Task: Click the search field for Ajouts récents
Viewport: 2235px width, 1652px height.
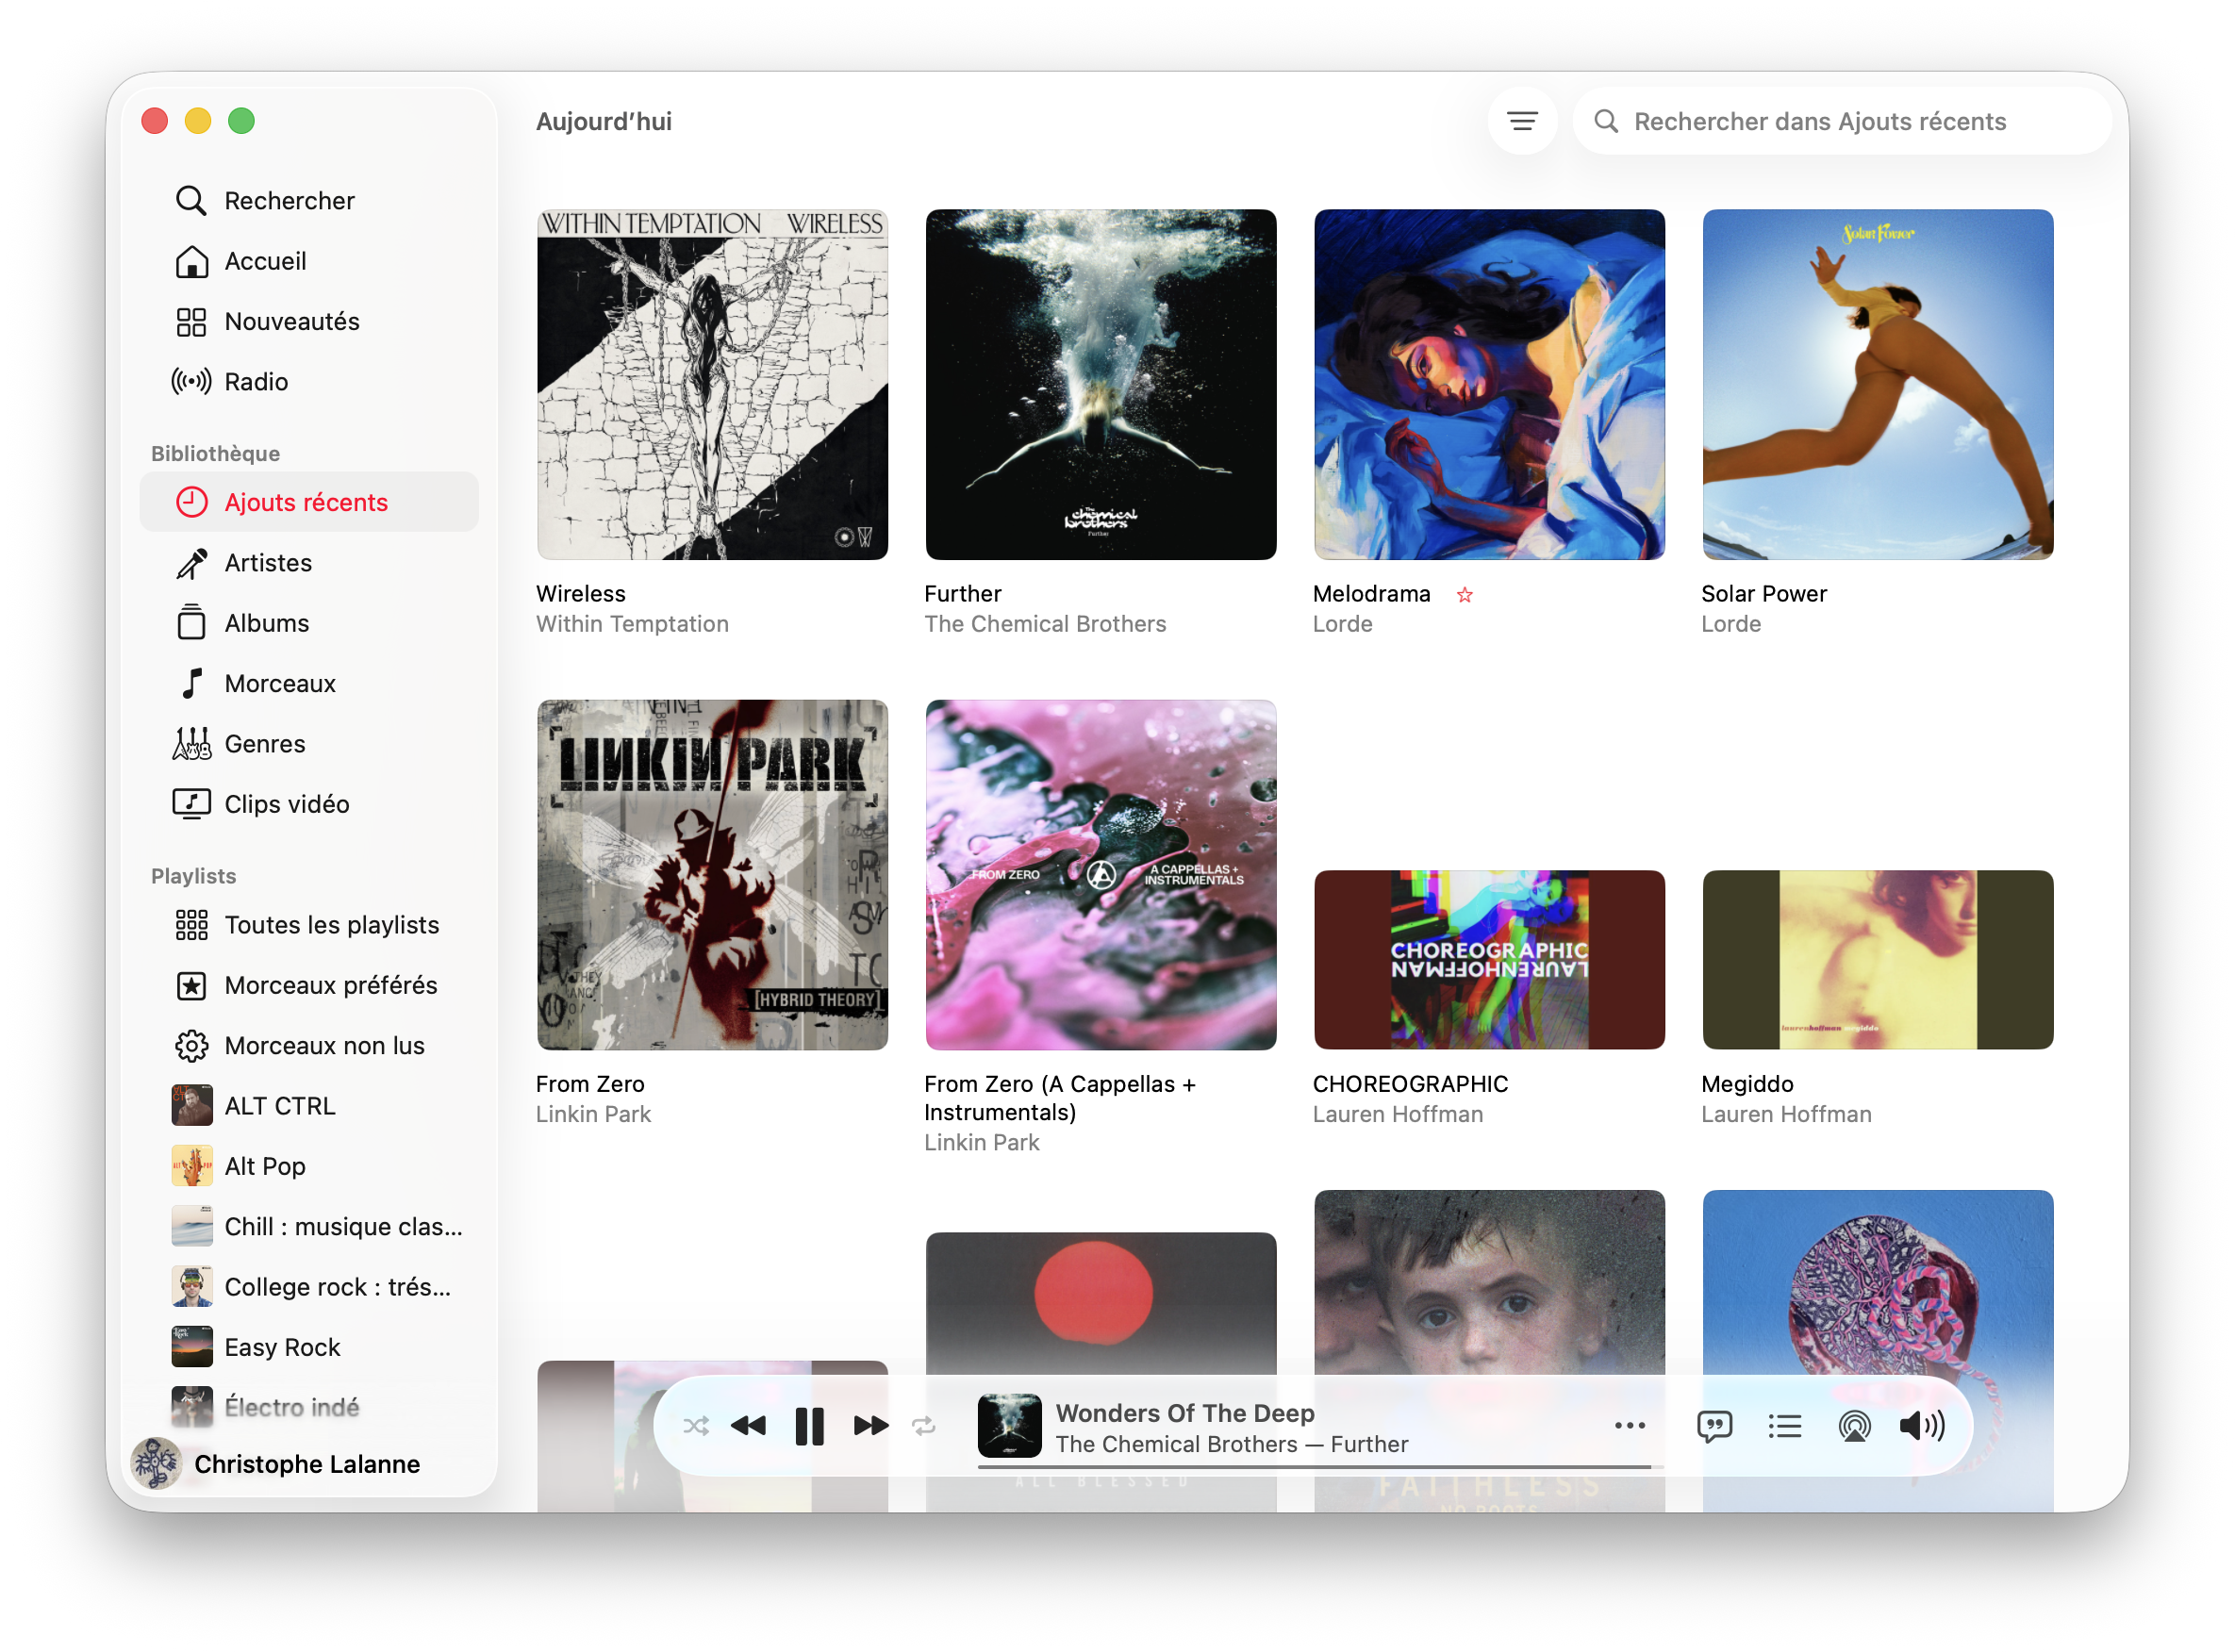Action: tap(1820, 121)
